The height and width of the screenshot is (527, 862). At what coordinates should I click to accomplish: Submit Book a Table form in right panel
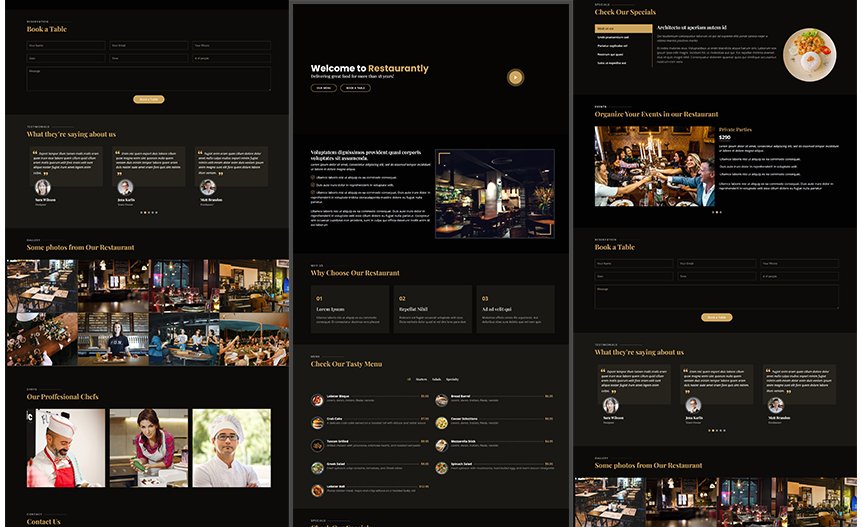click(716, 317)
